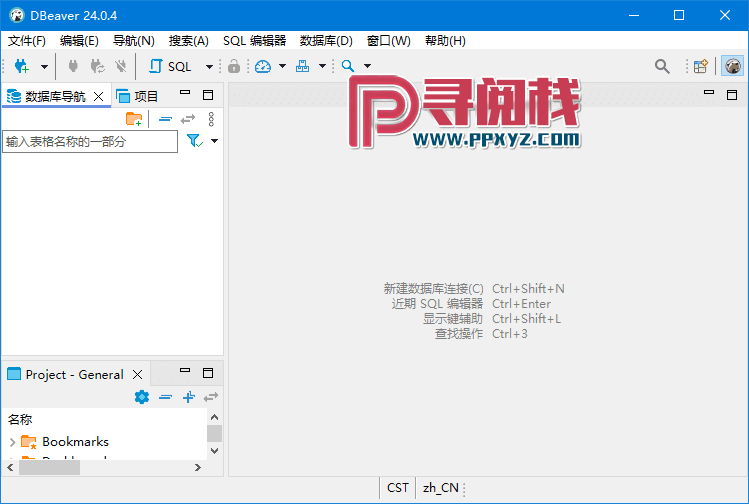
Task: Maximize the editor area
Action: point(732,95)
